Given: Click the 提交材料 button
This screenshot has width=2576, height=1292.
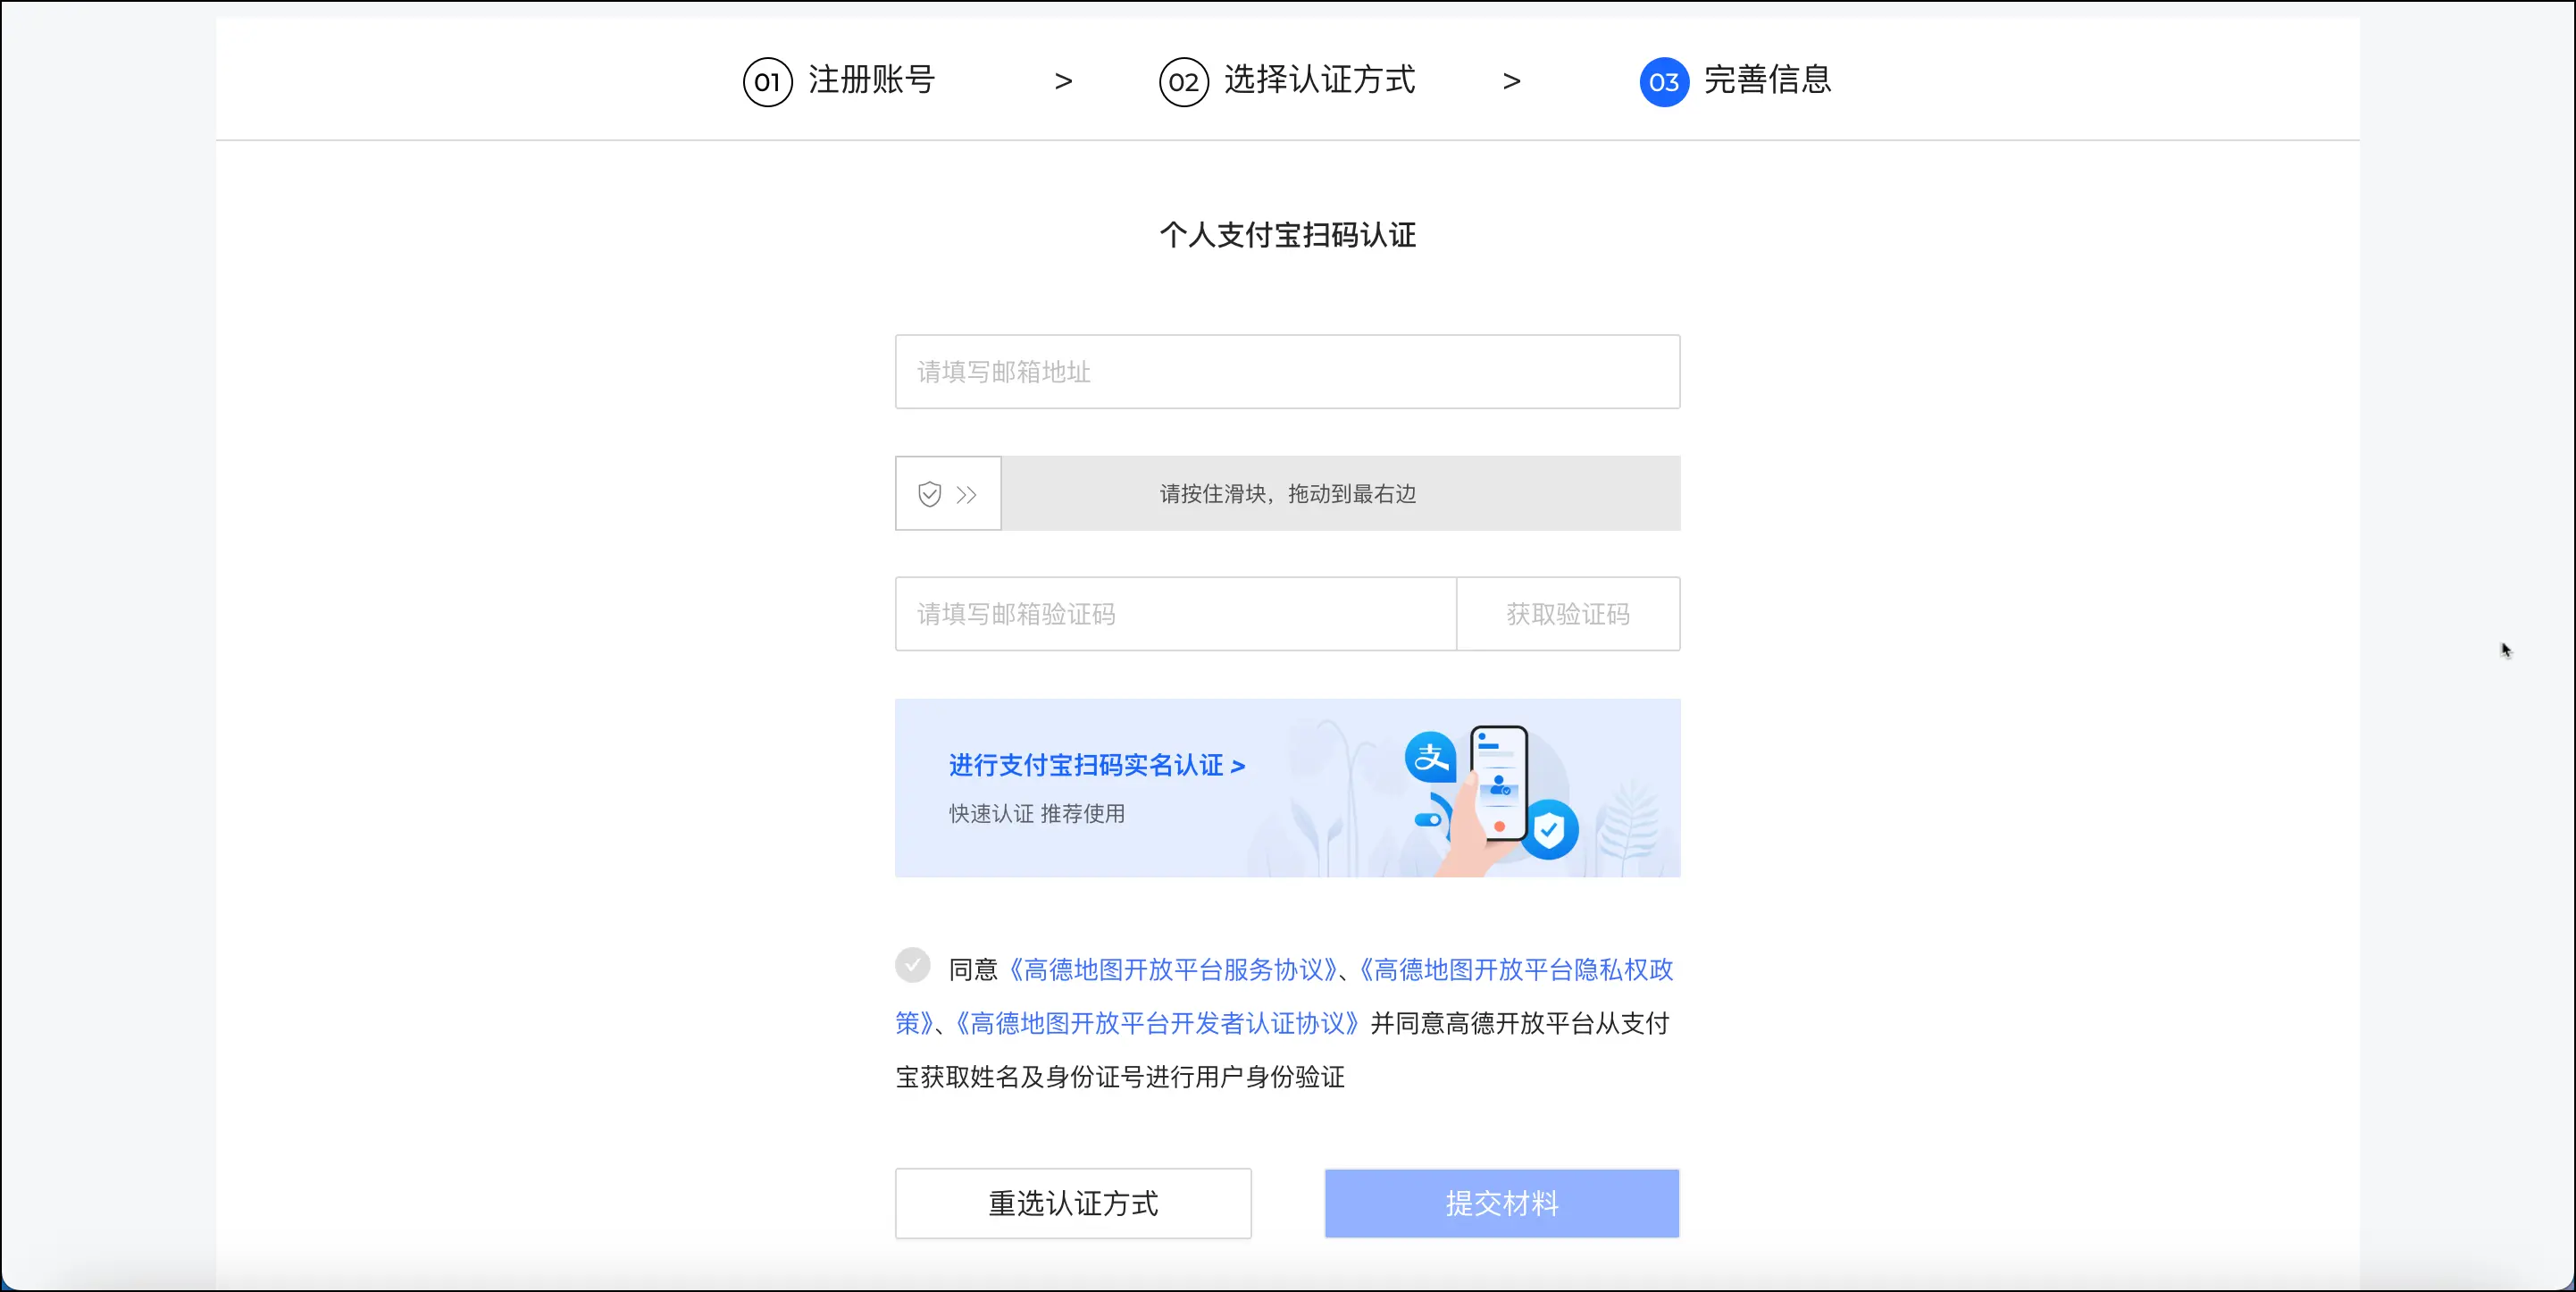Looking at the screenshot, I should (x=1502, y=1203).
